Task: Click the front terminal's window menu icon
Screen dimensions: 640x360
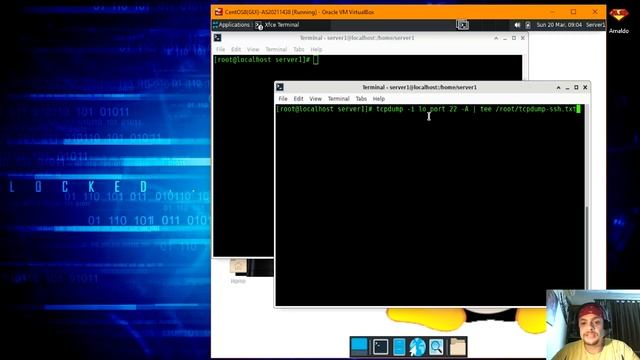Action: (280, 87)
